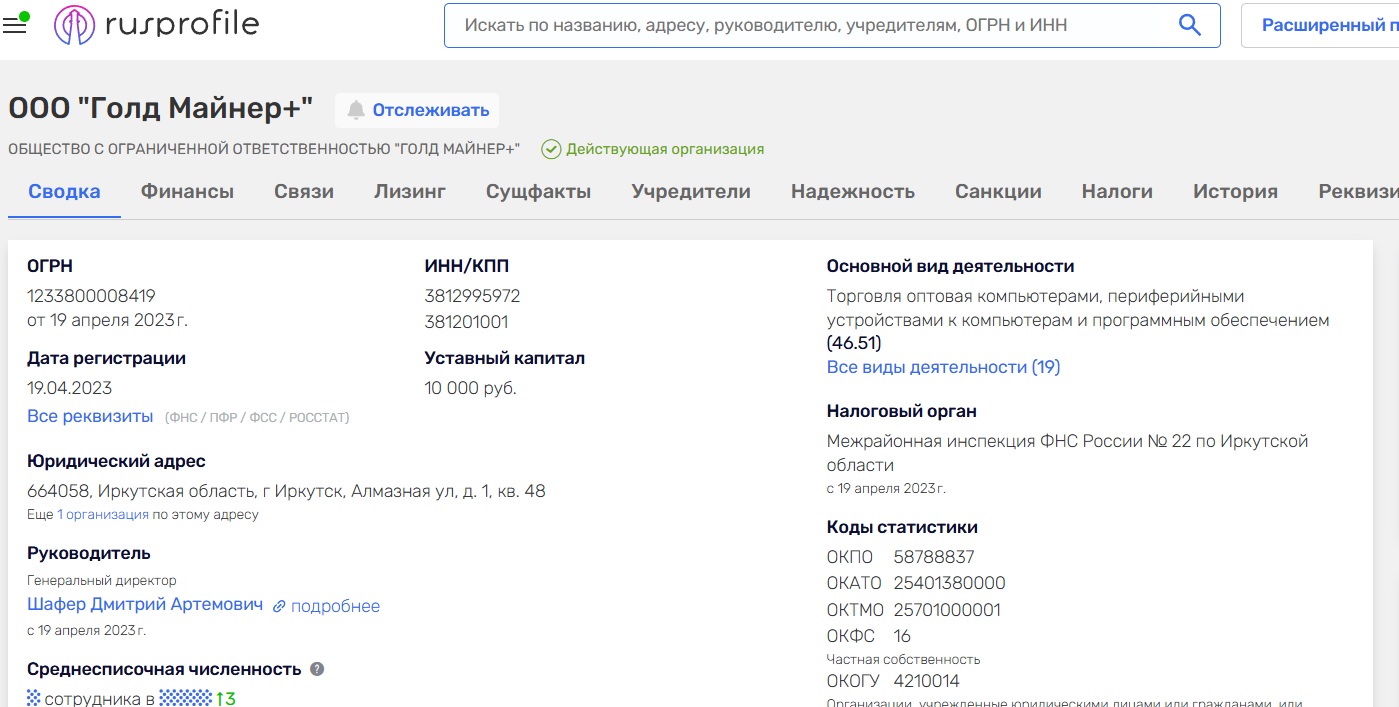Click the legal address text 664058

coord(286,491)
